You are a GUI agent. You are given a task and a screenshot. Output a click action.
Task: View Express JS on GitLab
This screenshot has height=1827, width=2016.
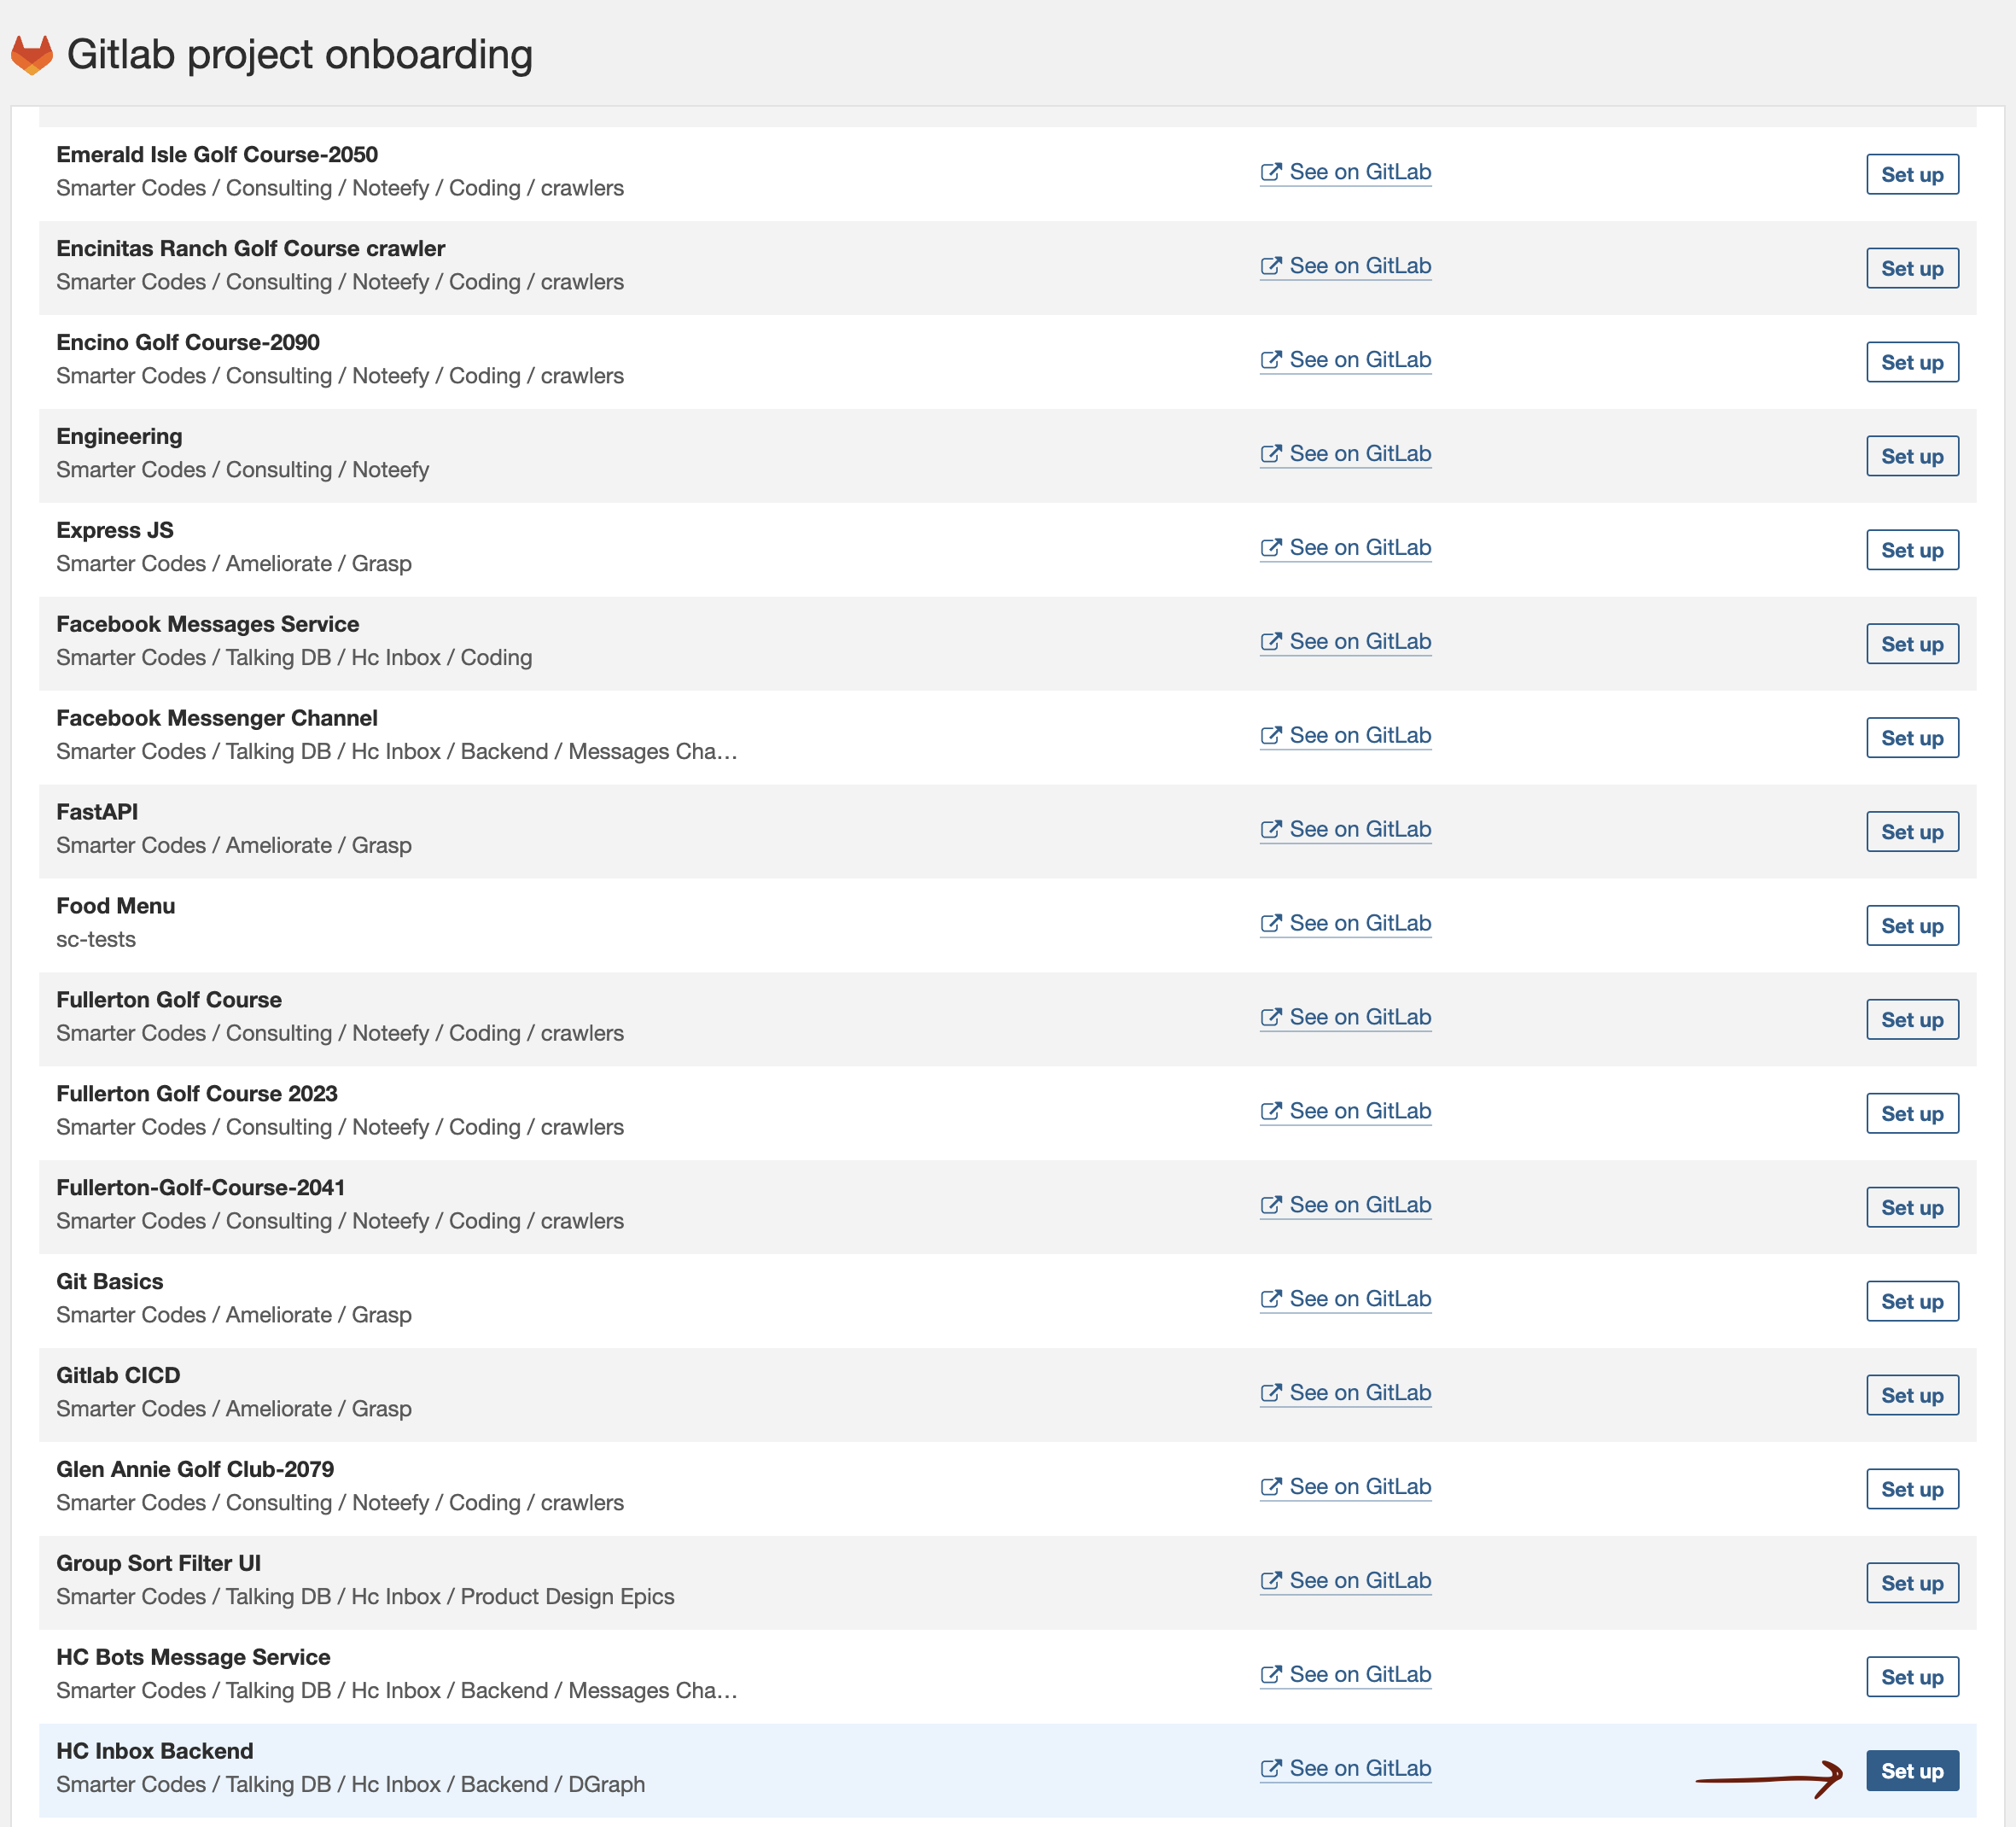tap(1345, 548)
